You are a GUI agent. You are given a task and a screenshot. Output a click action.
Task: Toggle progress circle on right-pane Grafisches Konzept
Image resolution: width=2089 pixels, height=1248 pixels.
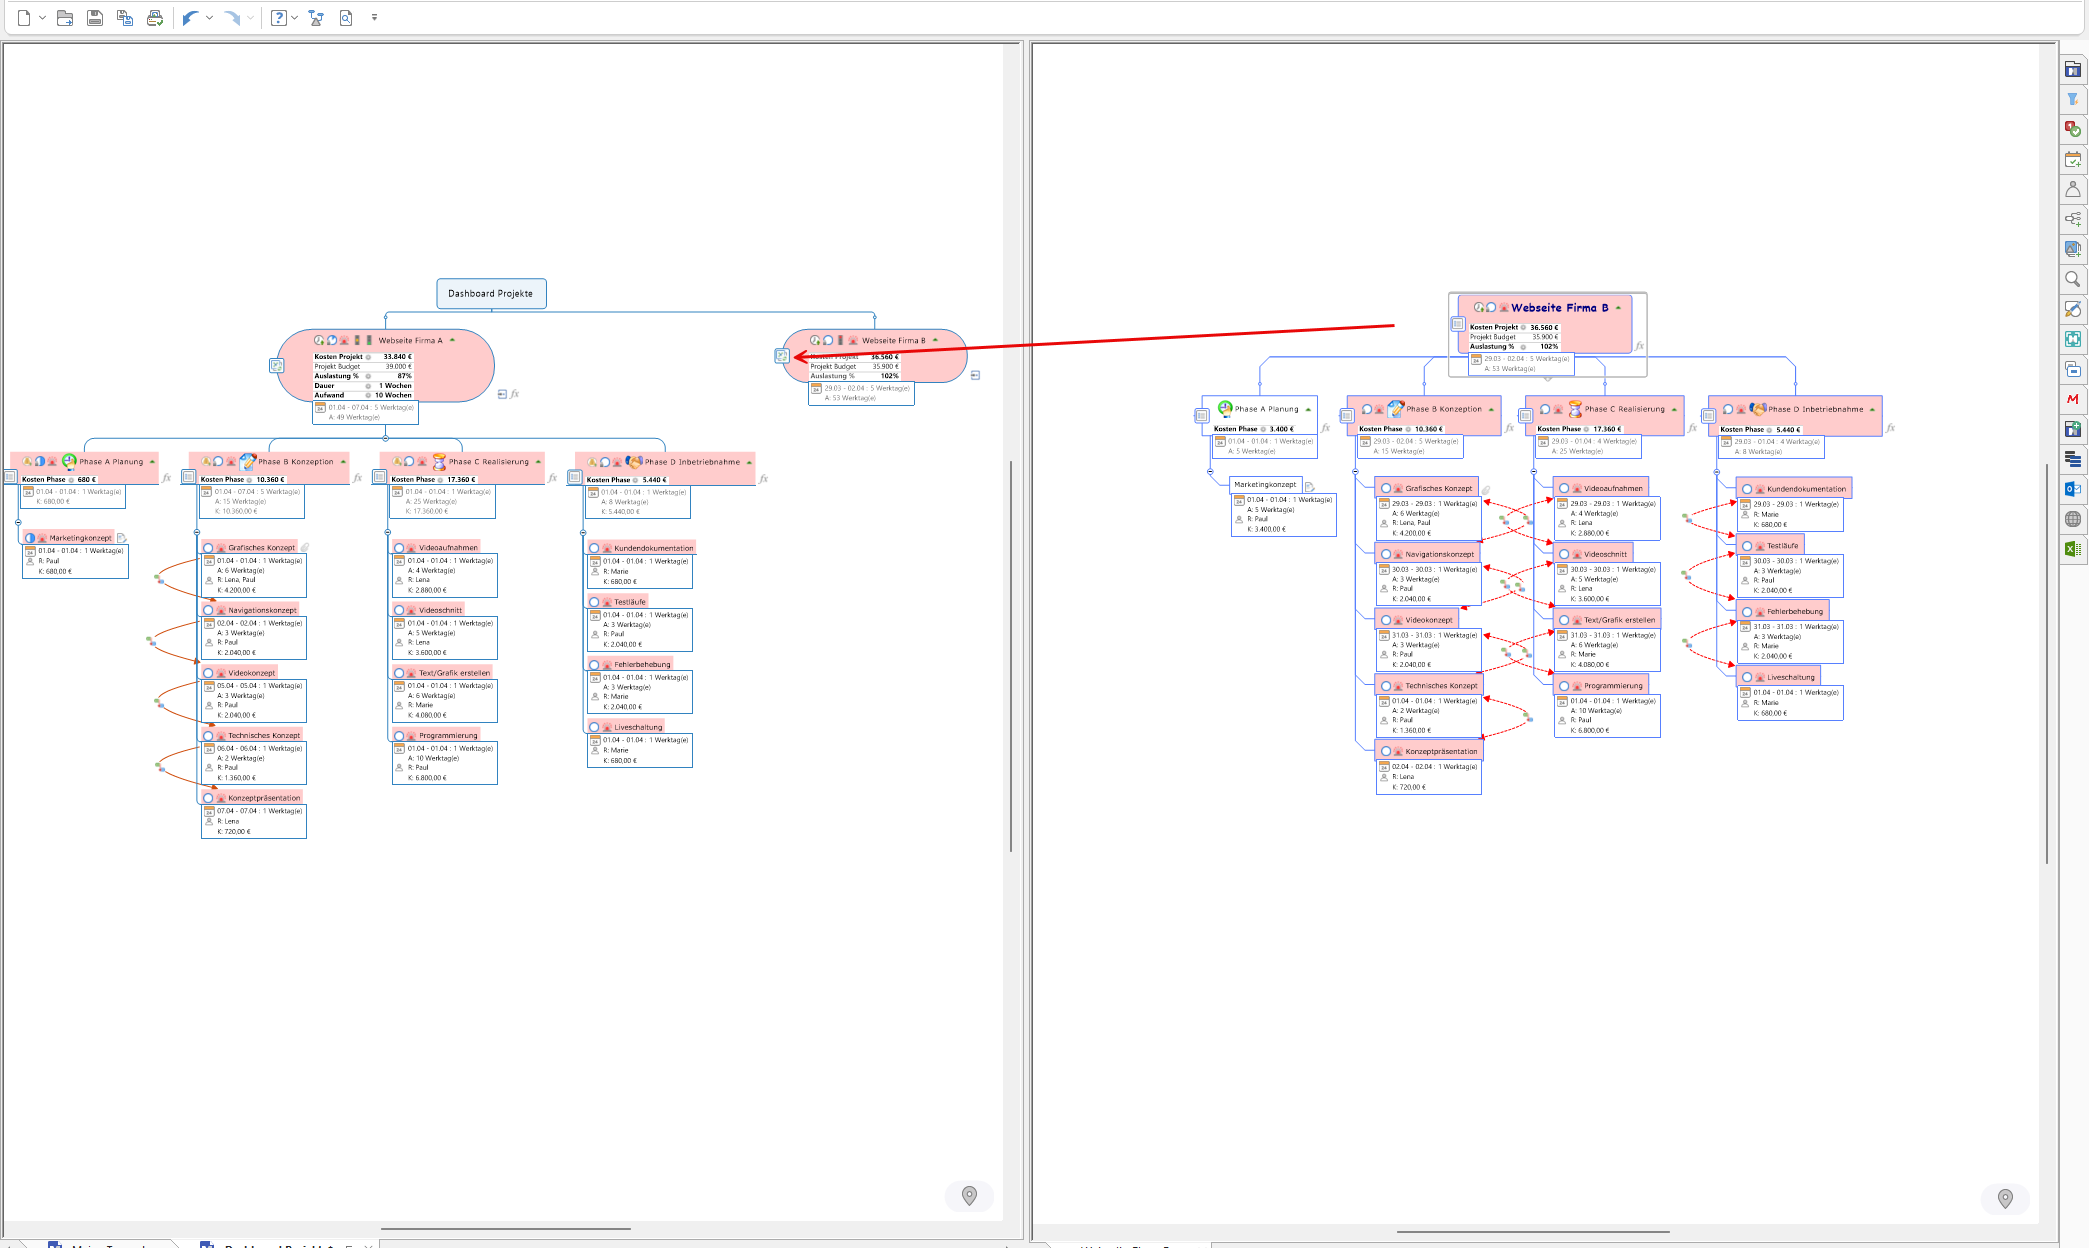1386,489
